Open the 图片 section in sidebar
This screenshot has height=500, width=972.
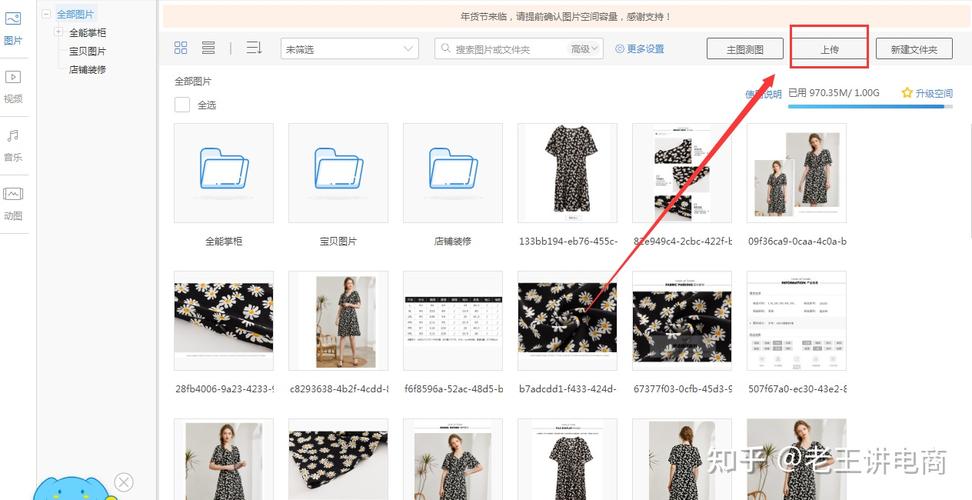[13, 29]
